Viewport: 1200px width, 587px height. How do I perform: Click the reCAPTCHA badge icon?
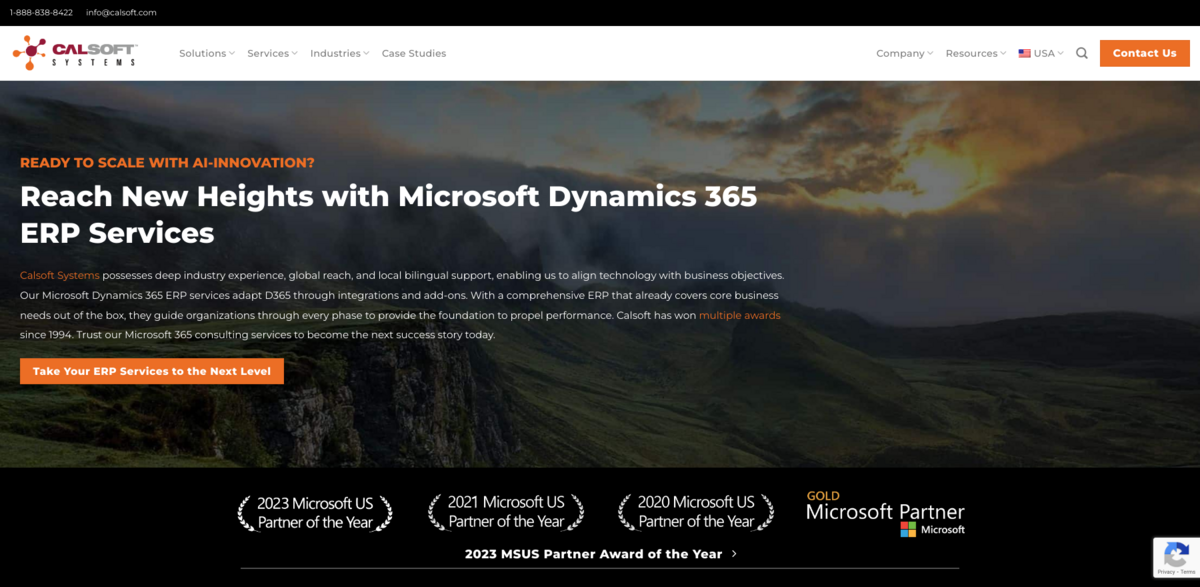tap(1176, 556)
